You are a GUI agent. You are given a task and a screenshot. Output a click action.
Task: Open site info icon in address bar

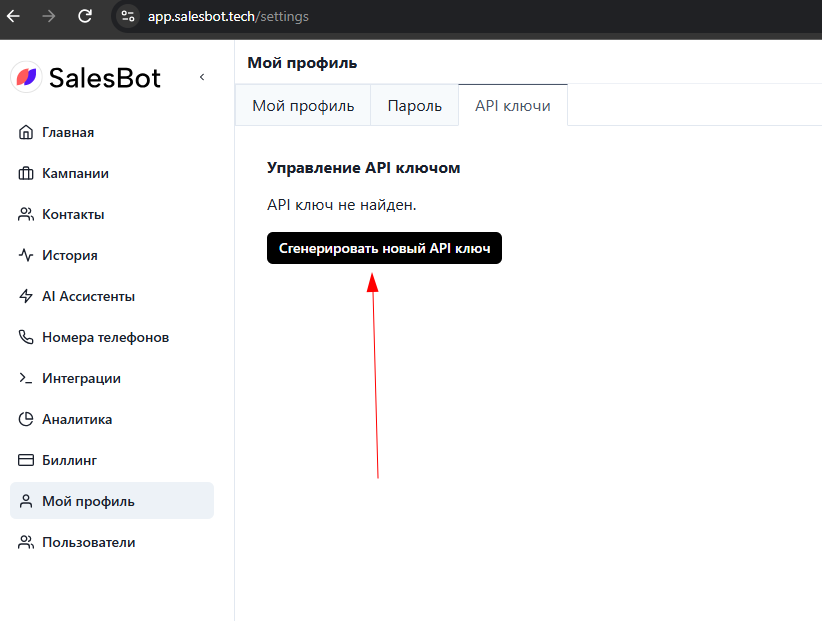pos(128,16)
